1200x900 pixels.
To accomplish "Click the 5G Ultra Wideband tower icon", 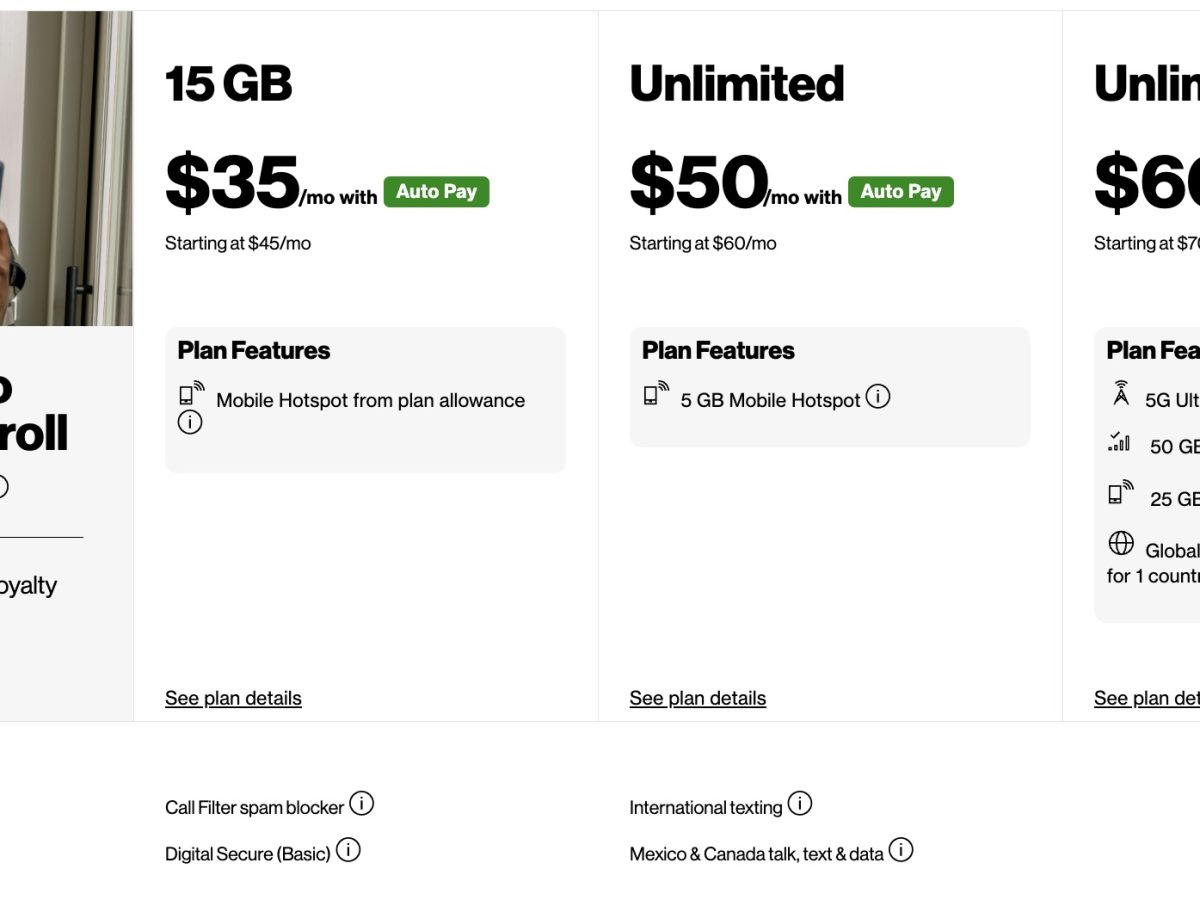I will (x=1121, y=394).
